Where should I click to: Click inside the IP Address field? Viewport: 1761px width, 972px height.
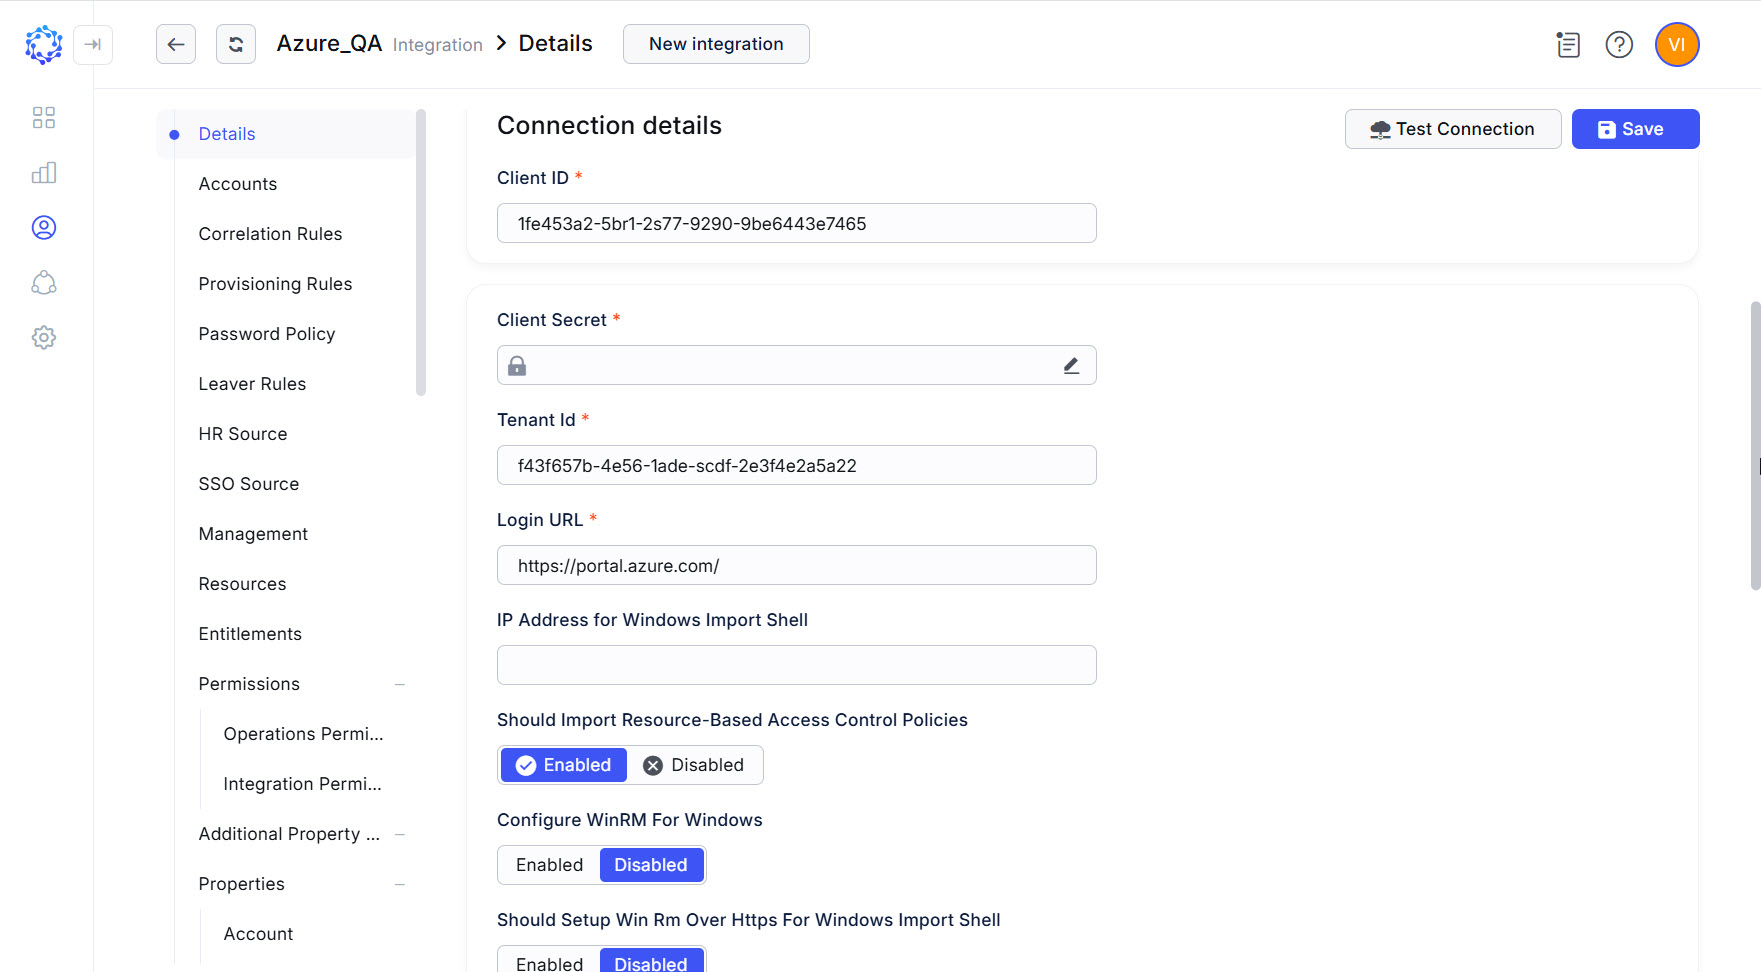pos(795,664)
